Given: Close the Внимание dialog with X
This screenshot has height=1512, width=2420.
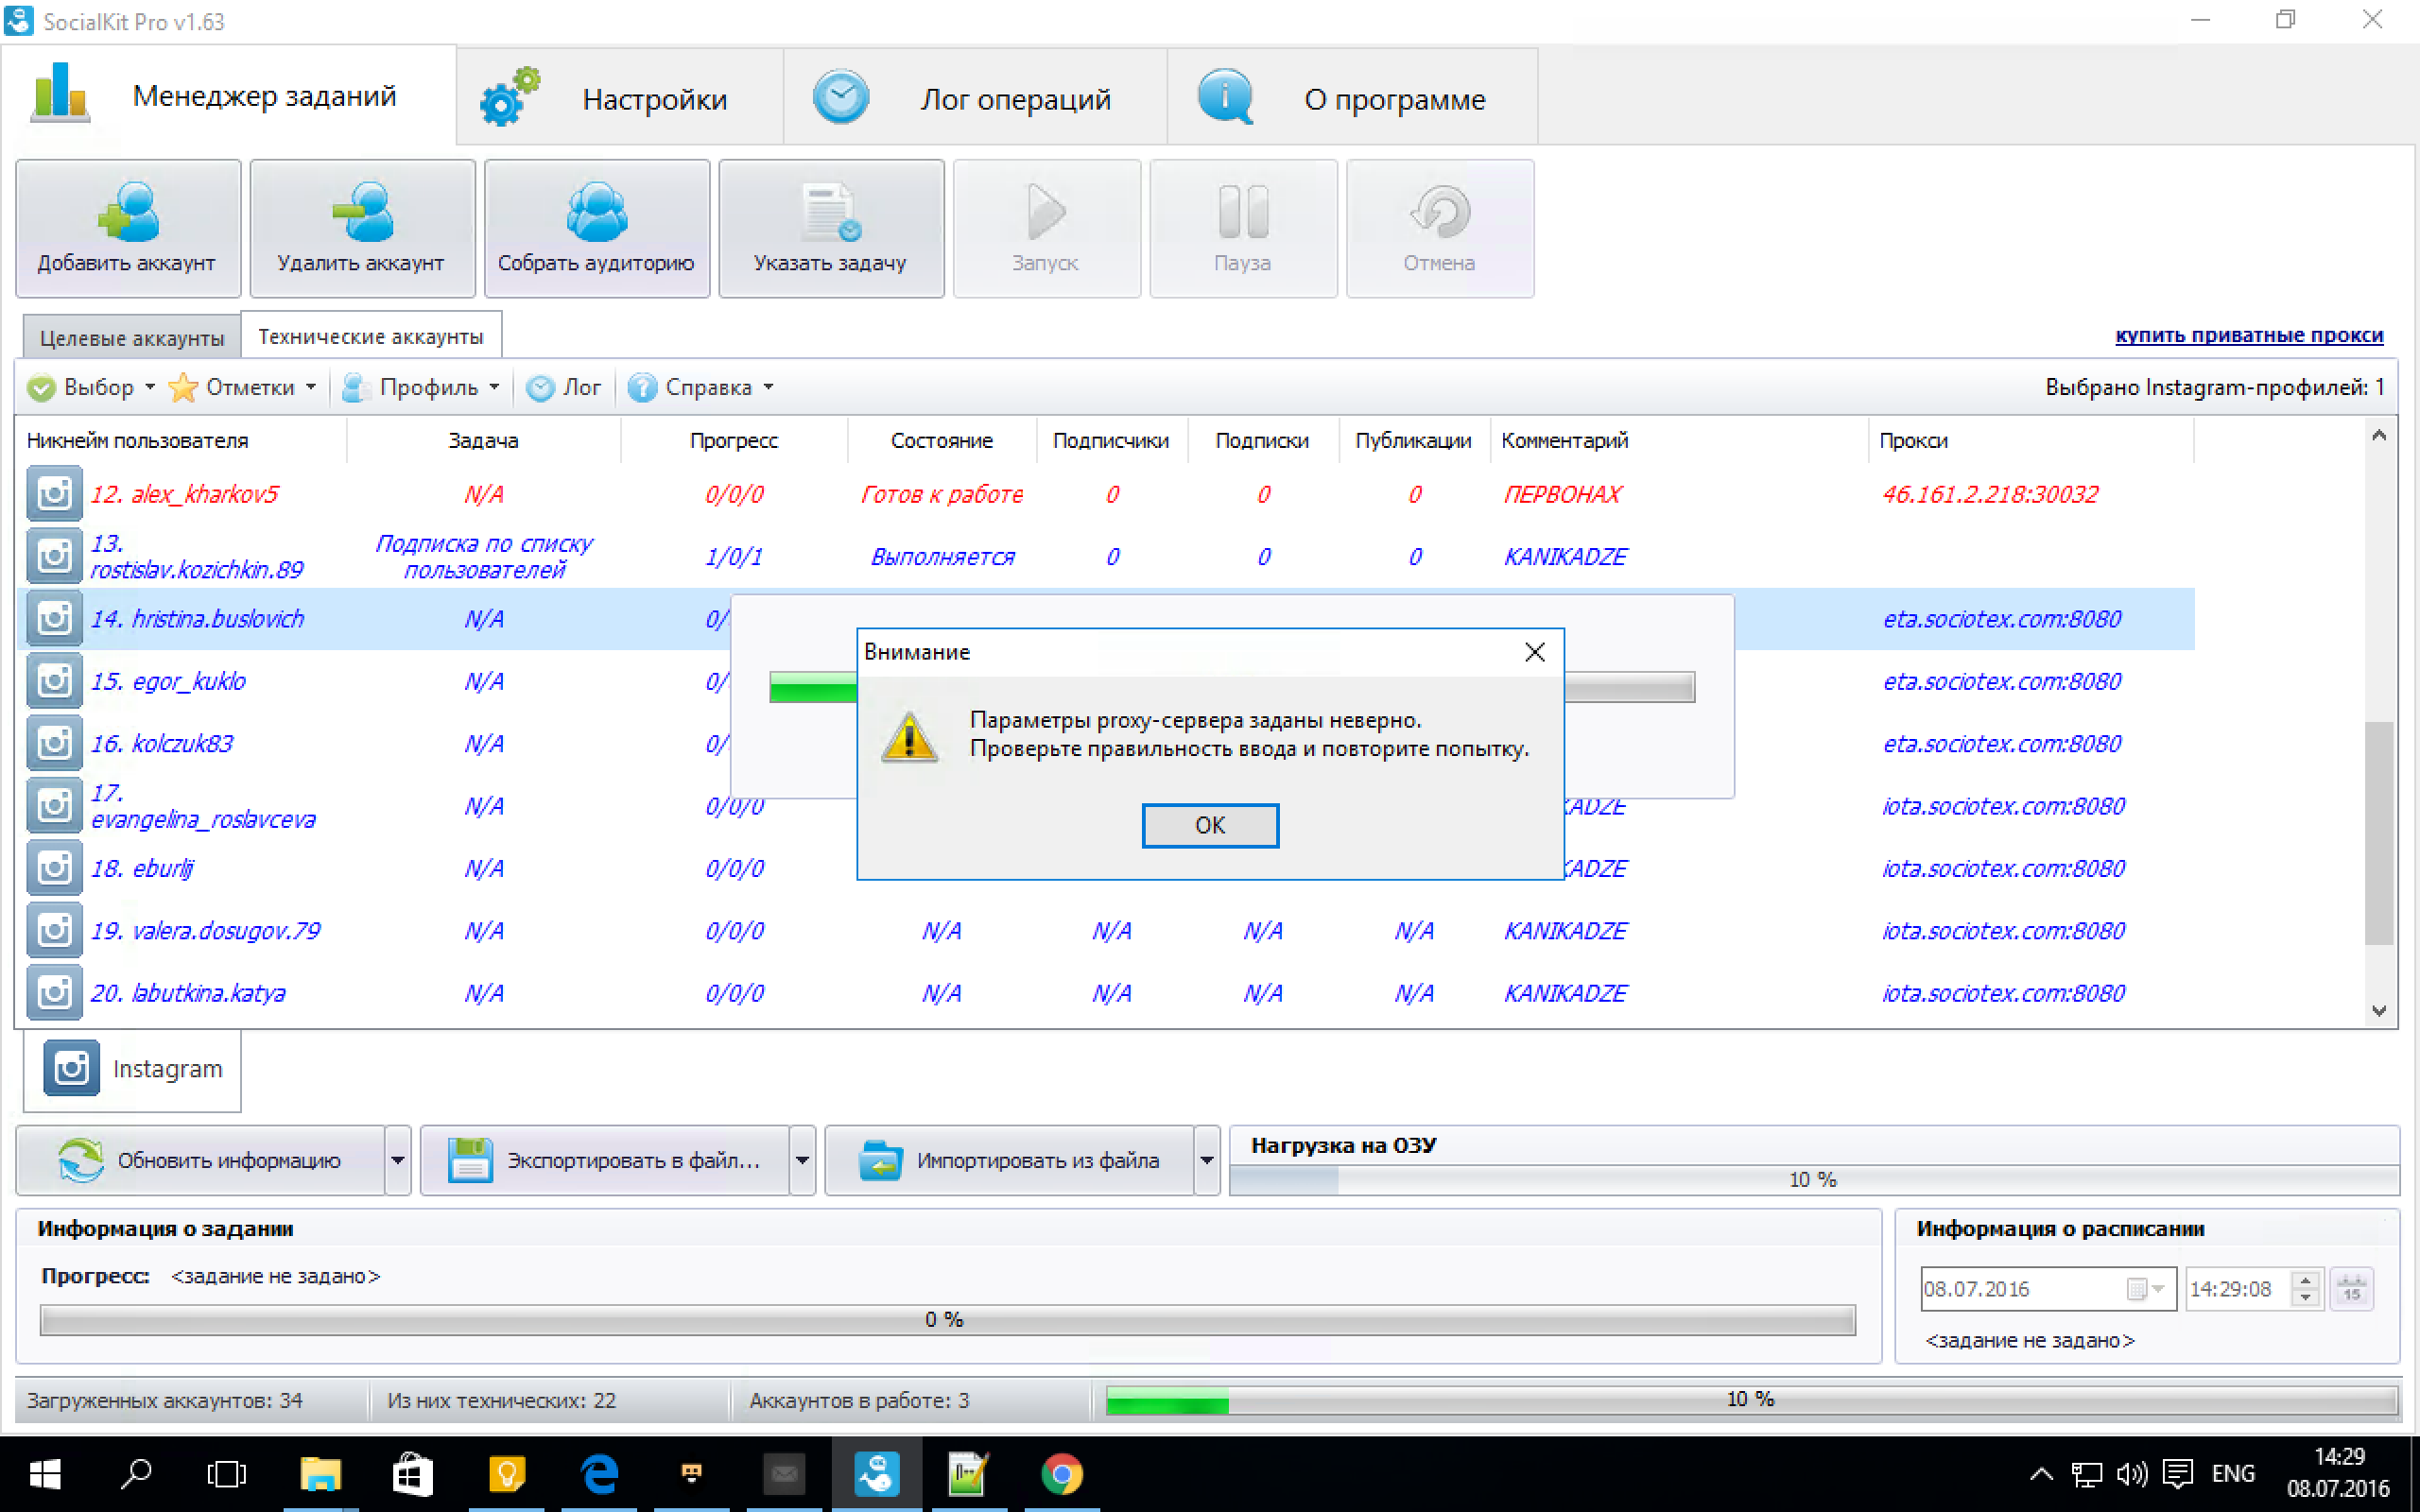Looking at the screenshot, I should click(x=1535, y=652).
